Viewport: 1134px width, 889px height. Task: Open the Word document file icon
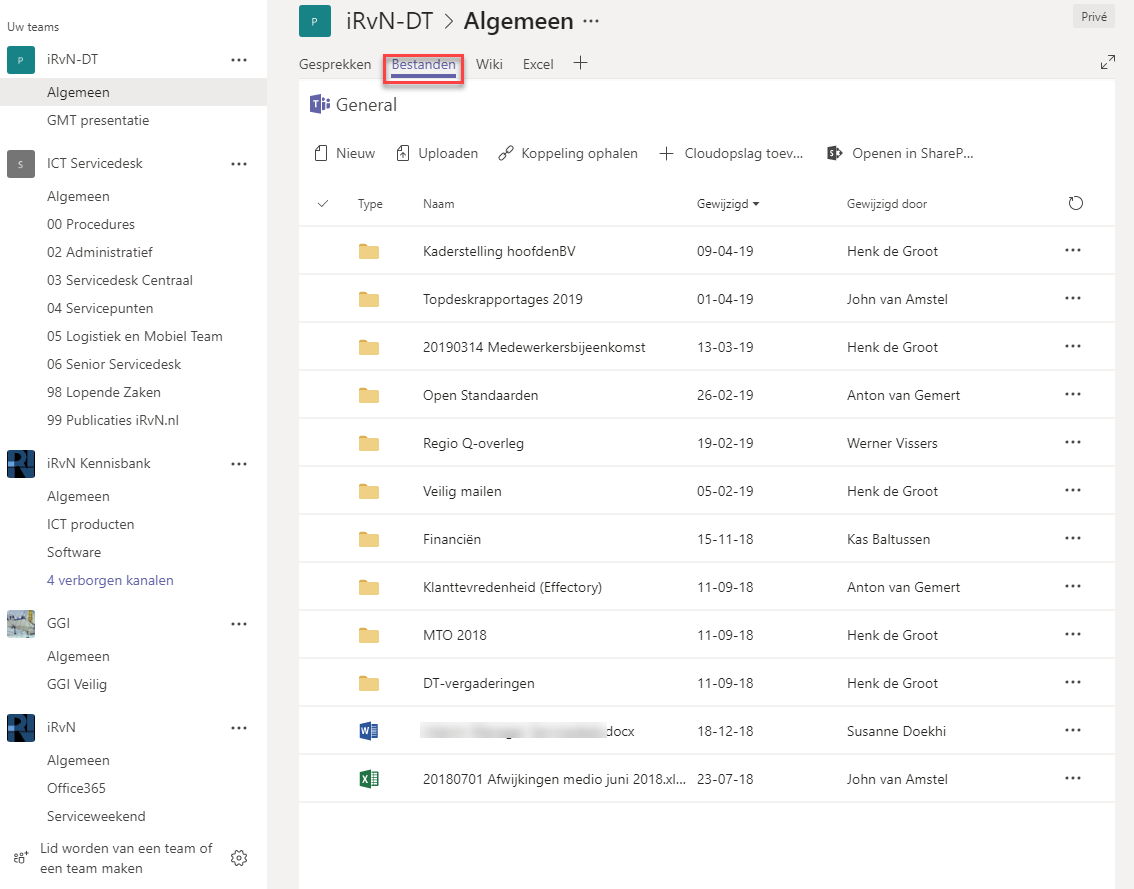click(369, 731)
